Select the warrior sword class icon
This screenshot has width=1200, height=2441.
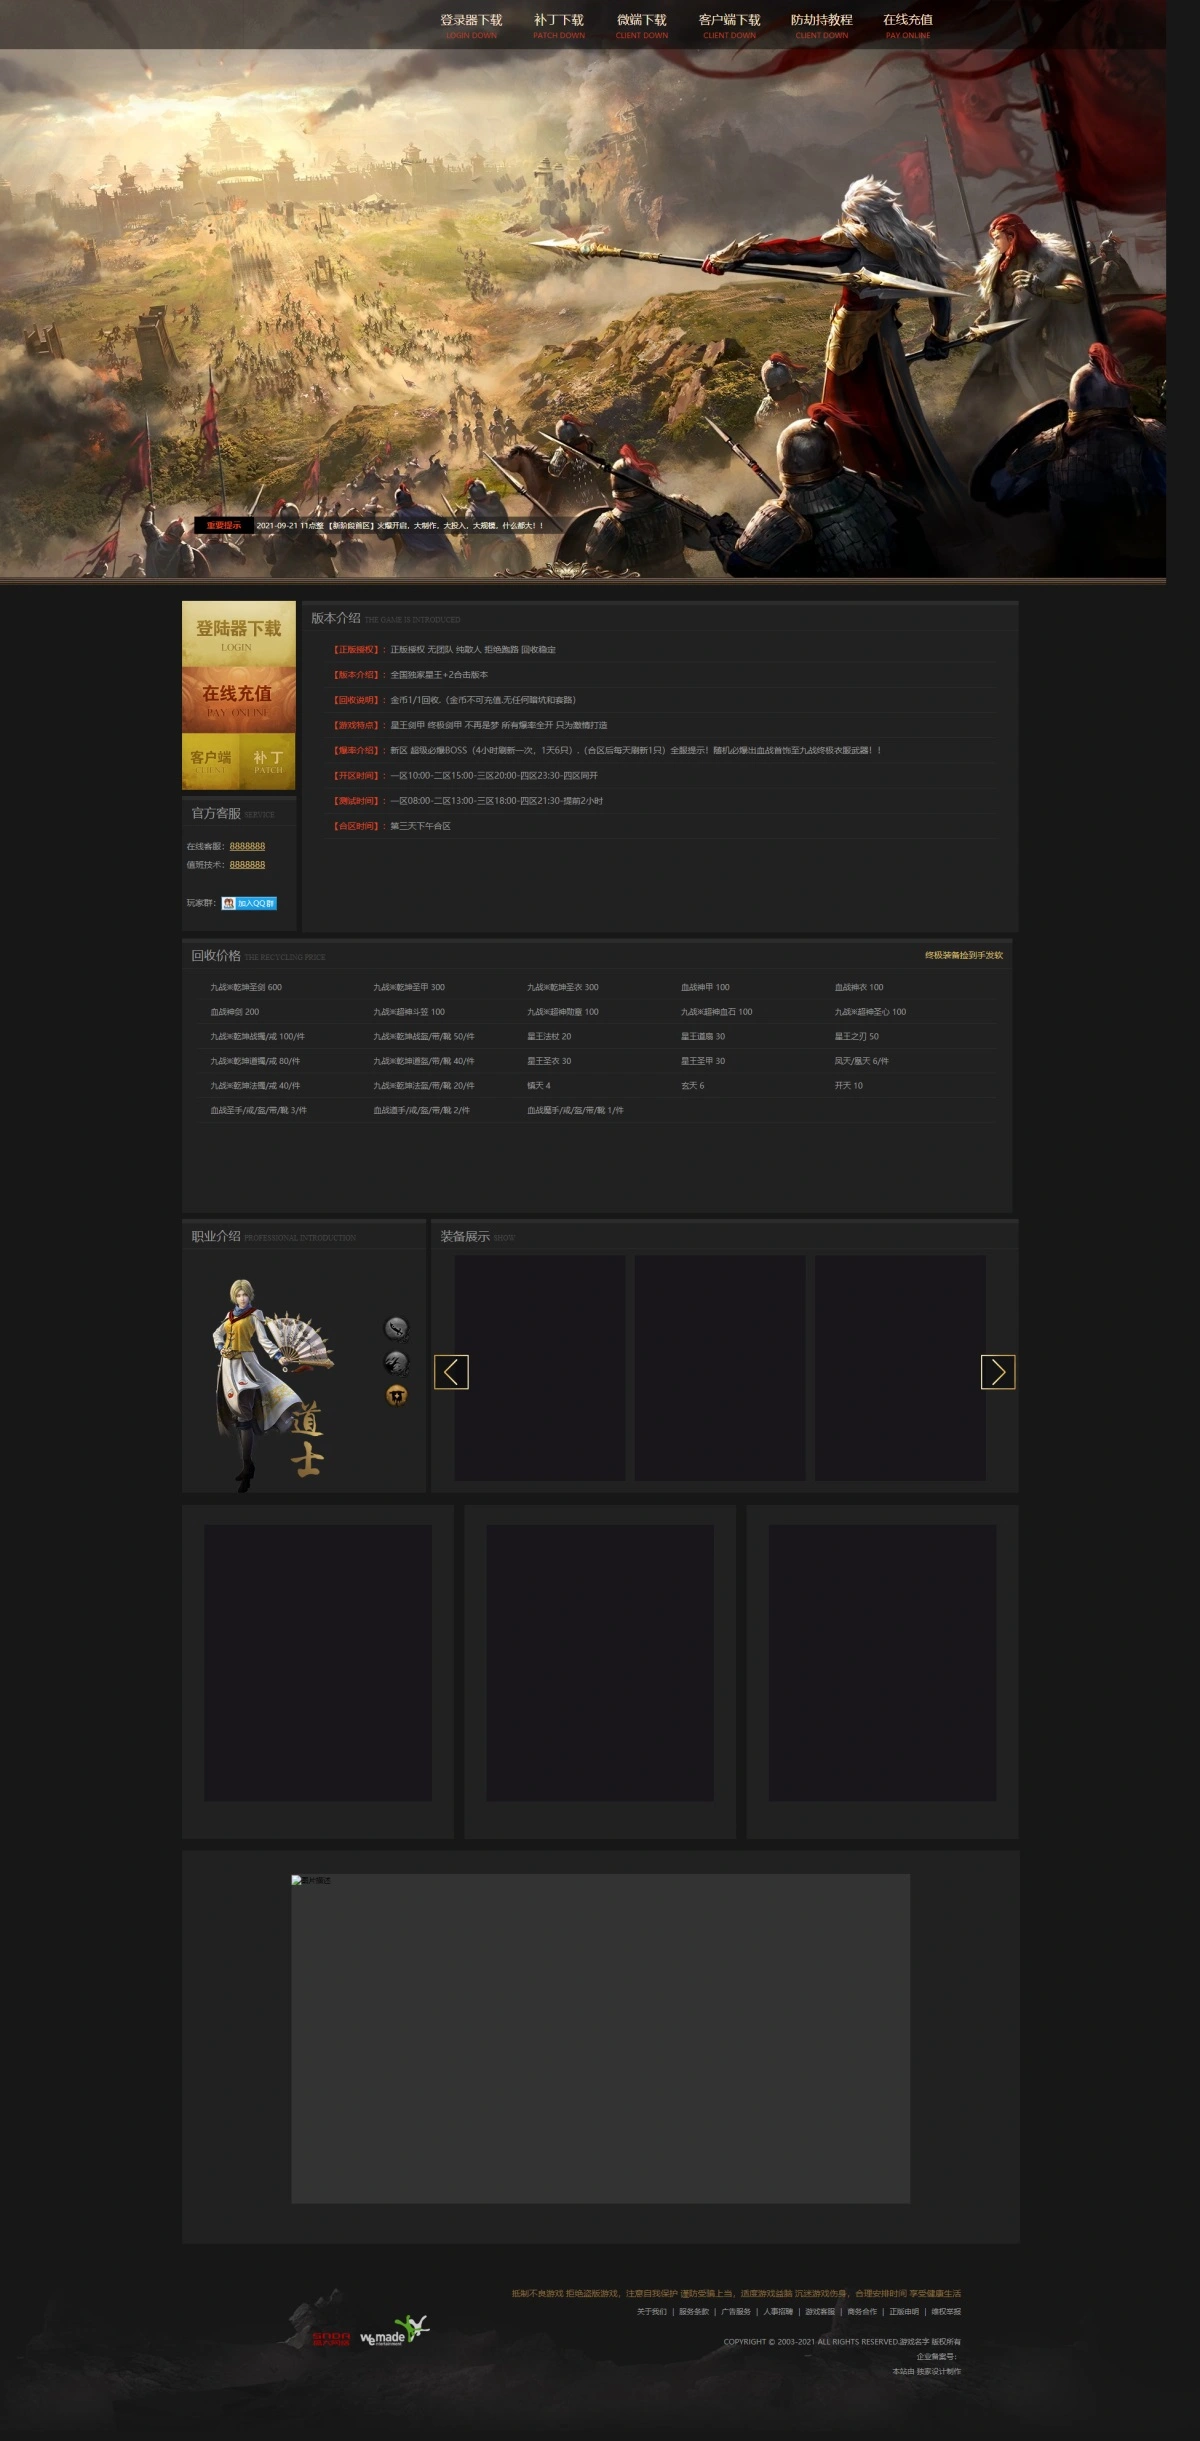point(396,1328)
